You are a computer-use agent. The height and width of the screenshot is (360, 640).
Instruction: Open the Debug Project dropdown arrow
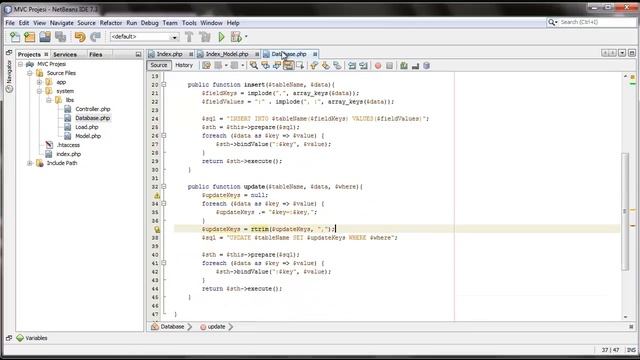click(246, 37)
